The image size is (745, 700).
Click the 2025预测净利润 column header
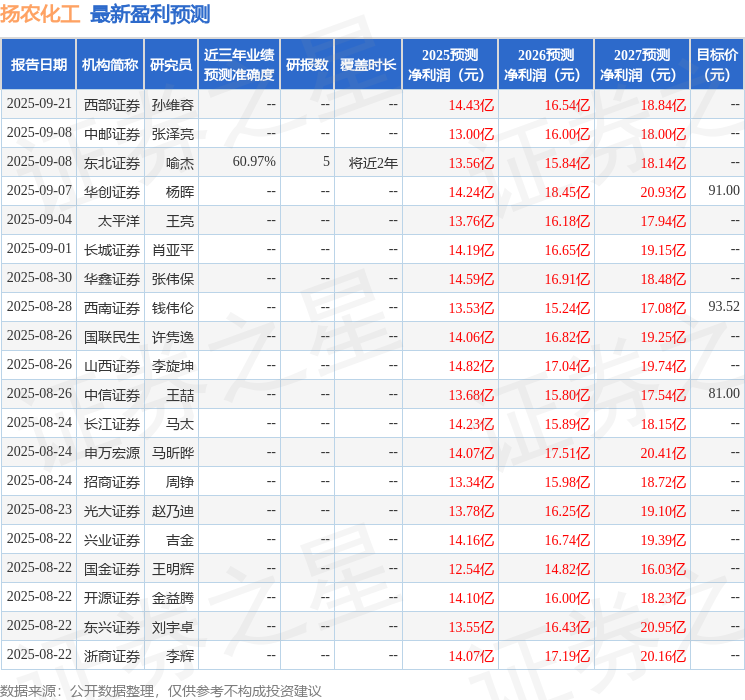[x=450, y=65]
